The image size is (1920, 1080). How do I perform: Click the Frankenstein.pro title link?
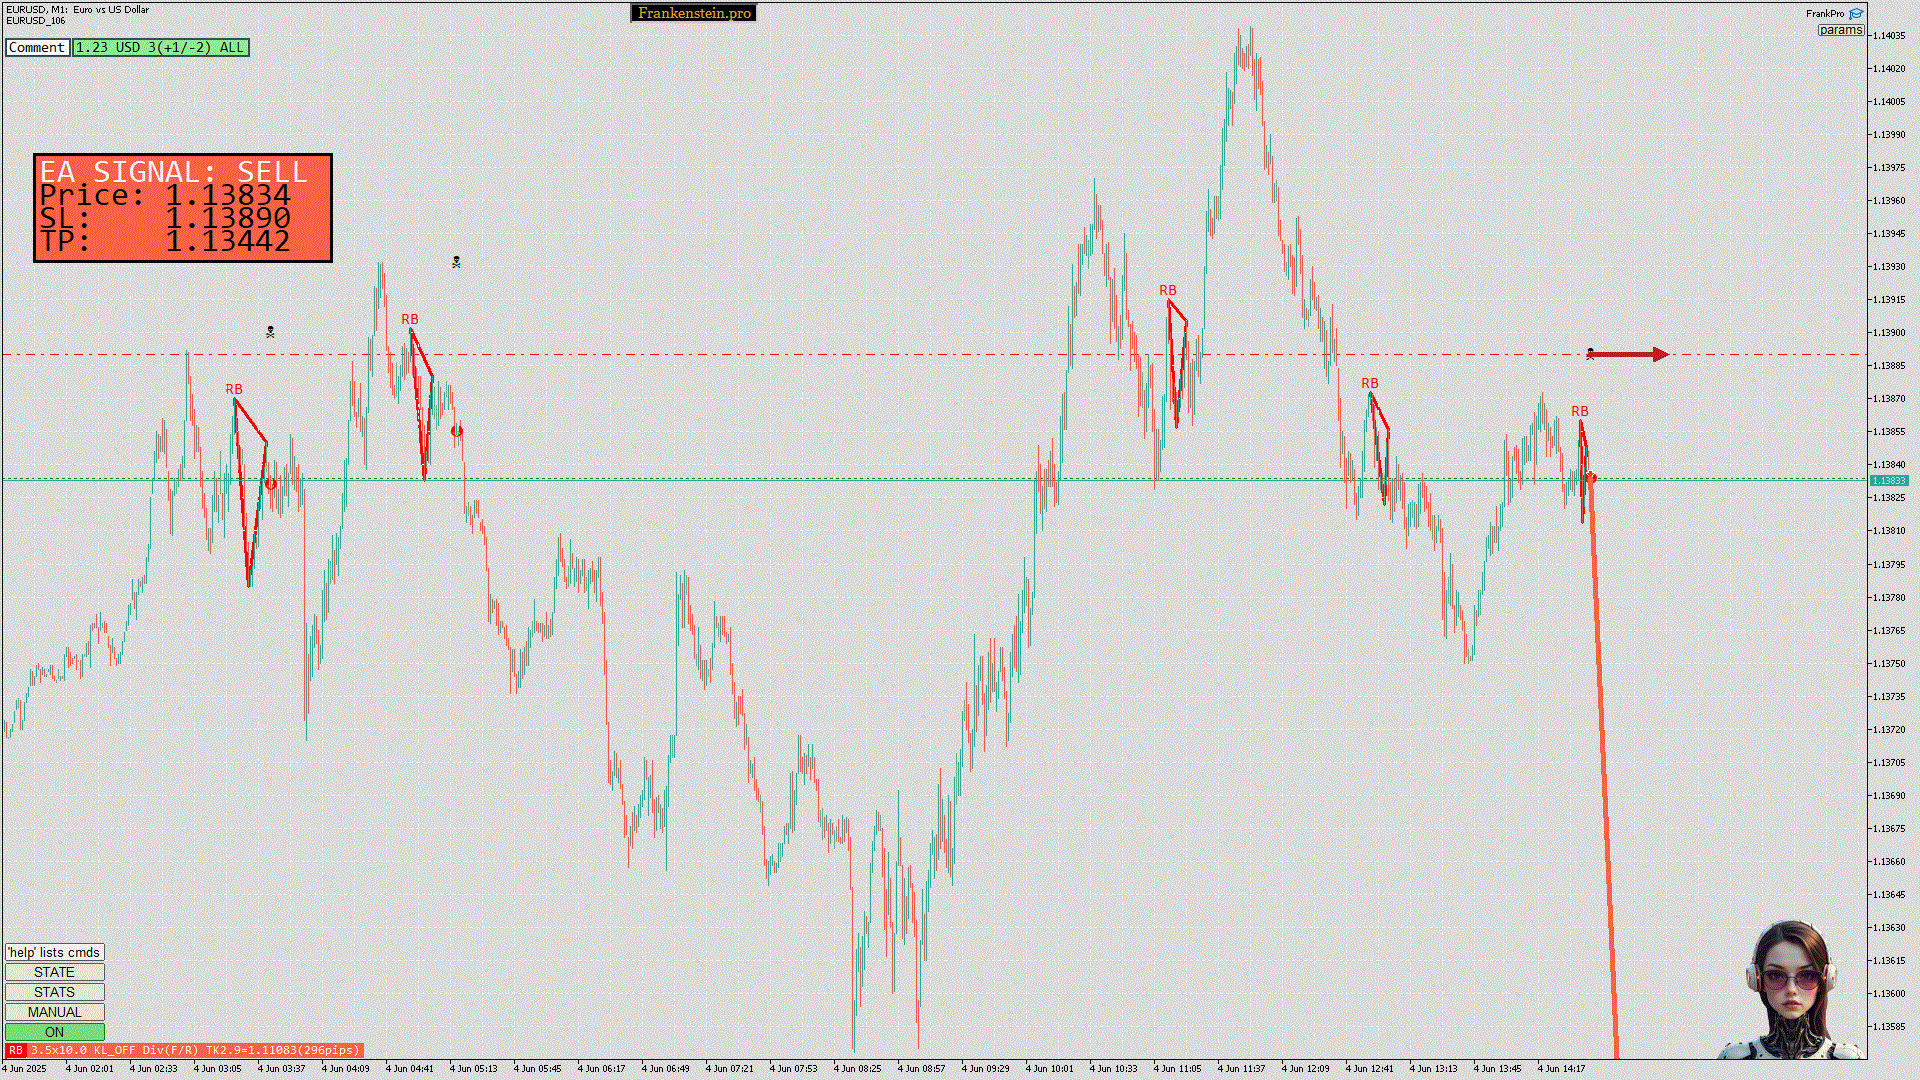tap(694, 13)
